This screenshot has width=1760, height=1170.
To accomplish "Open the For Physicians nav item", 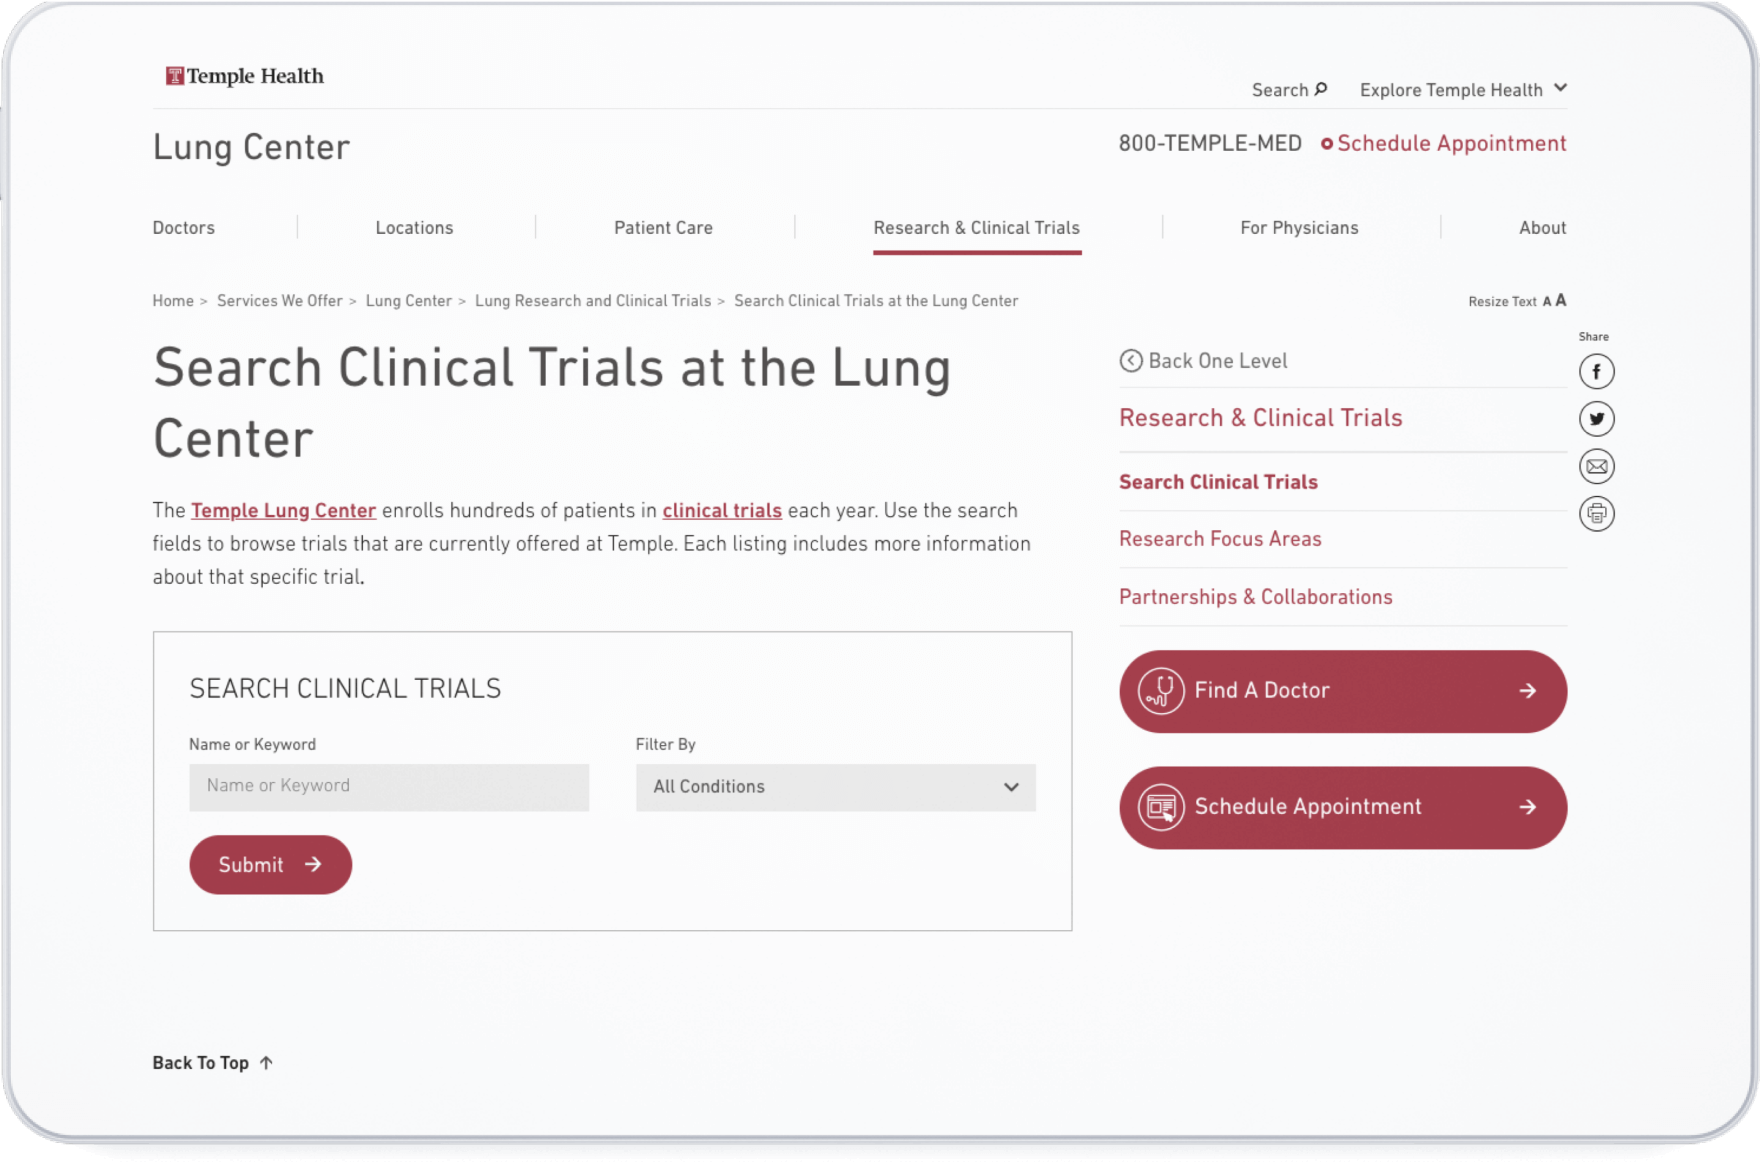I will click(1299, 228).
